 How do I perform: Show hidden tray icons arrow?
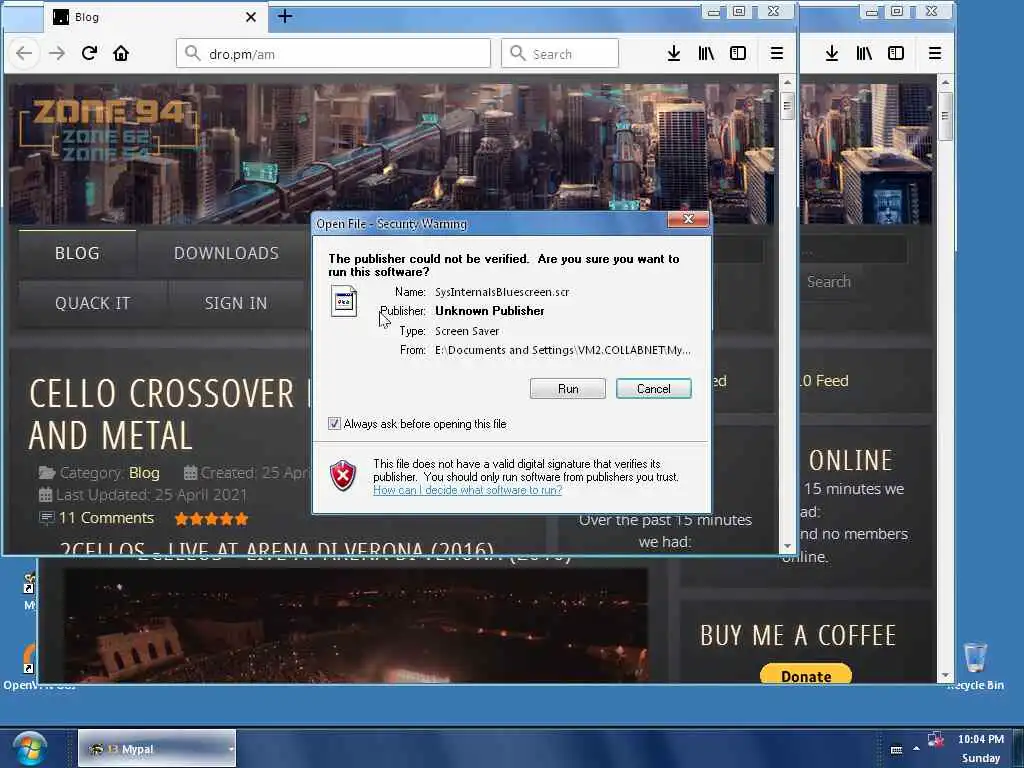[x=916, y=748]
